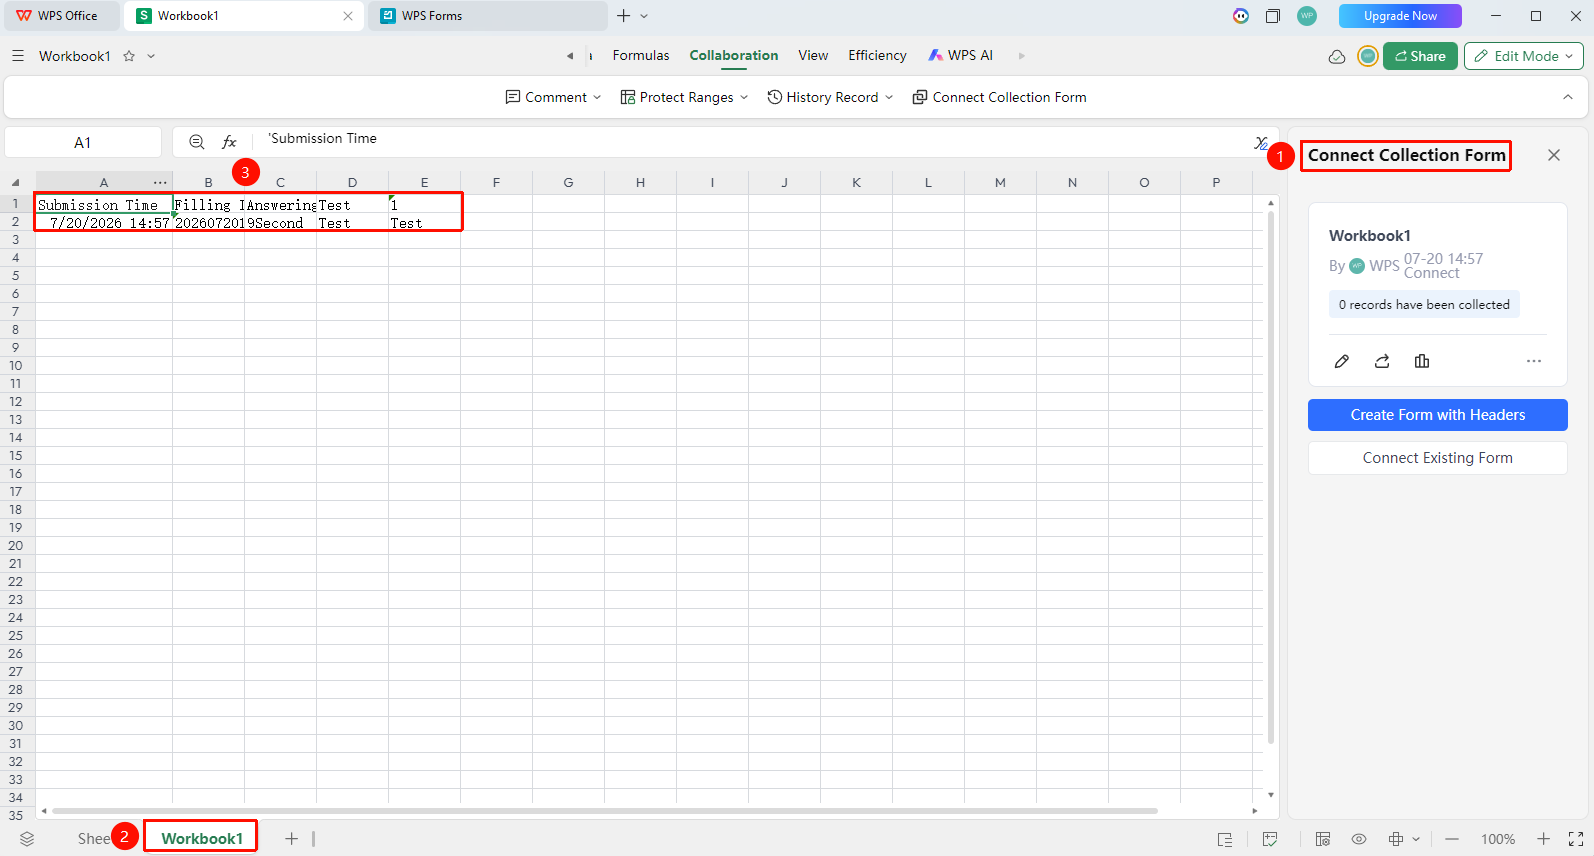Click the zoom-out magnifier in formula bar
The height and width of the screenshot is (856, 1594).
[197, 142]
